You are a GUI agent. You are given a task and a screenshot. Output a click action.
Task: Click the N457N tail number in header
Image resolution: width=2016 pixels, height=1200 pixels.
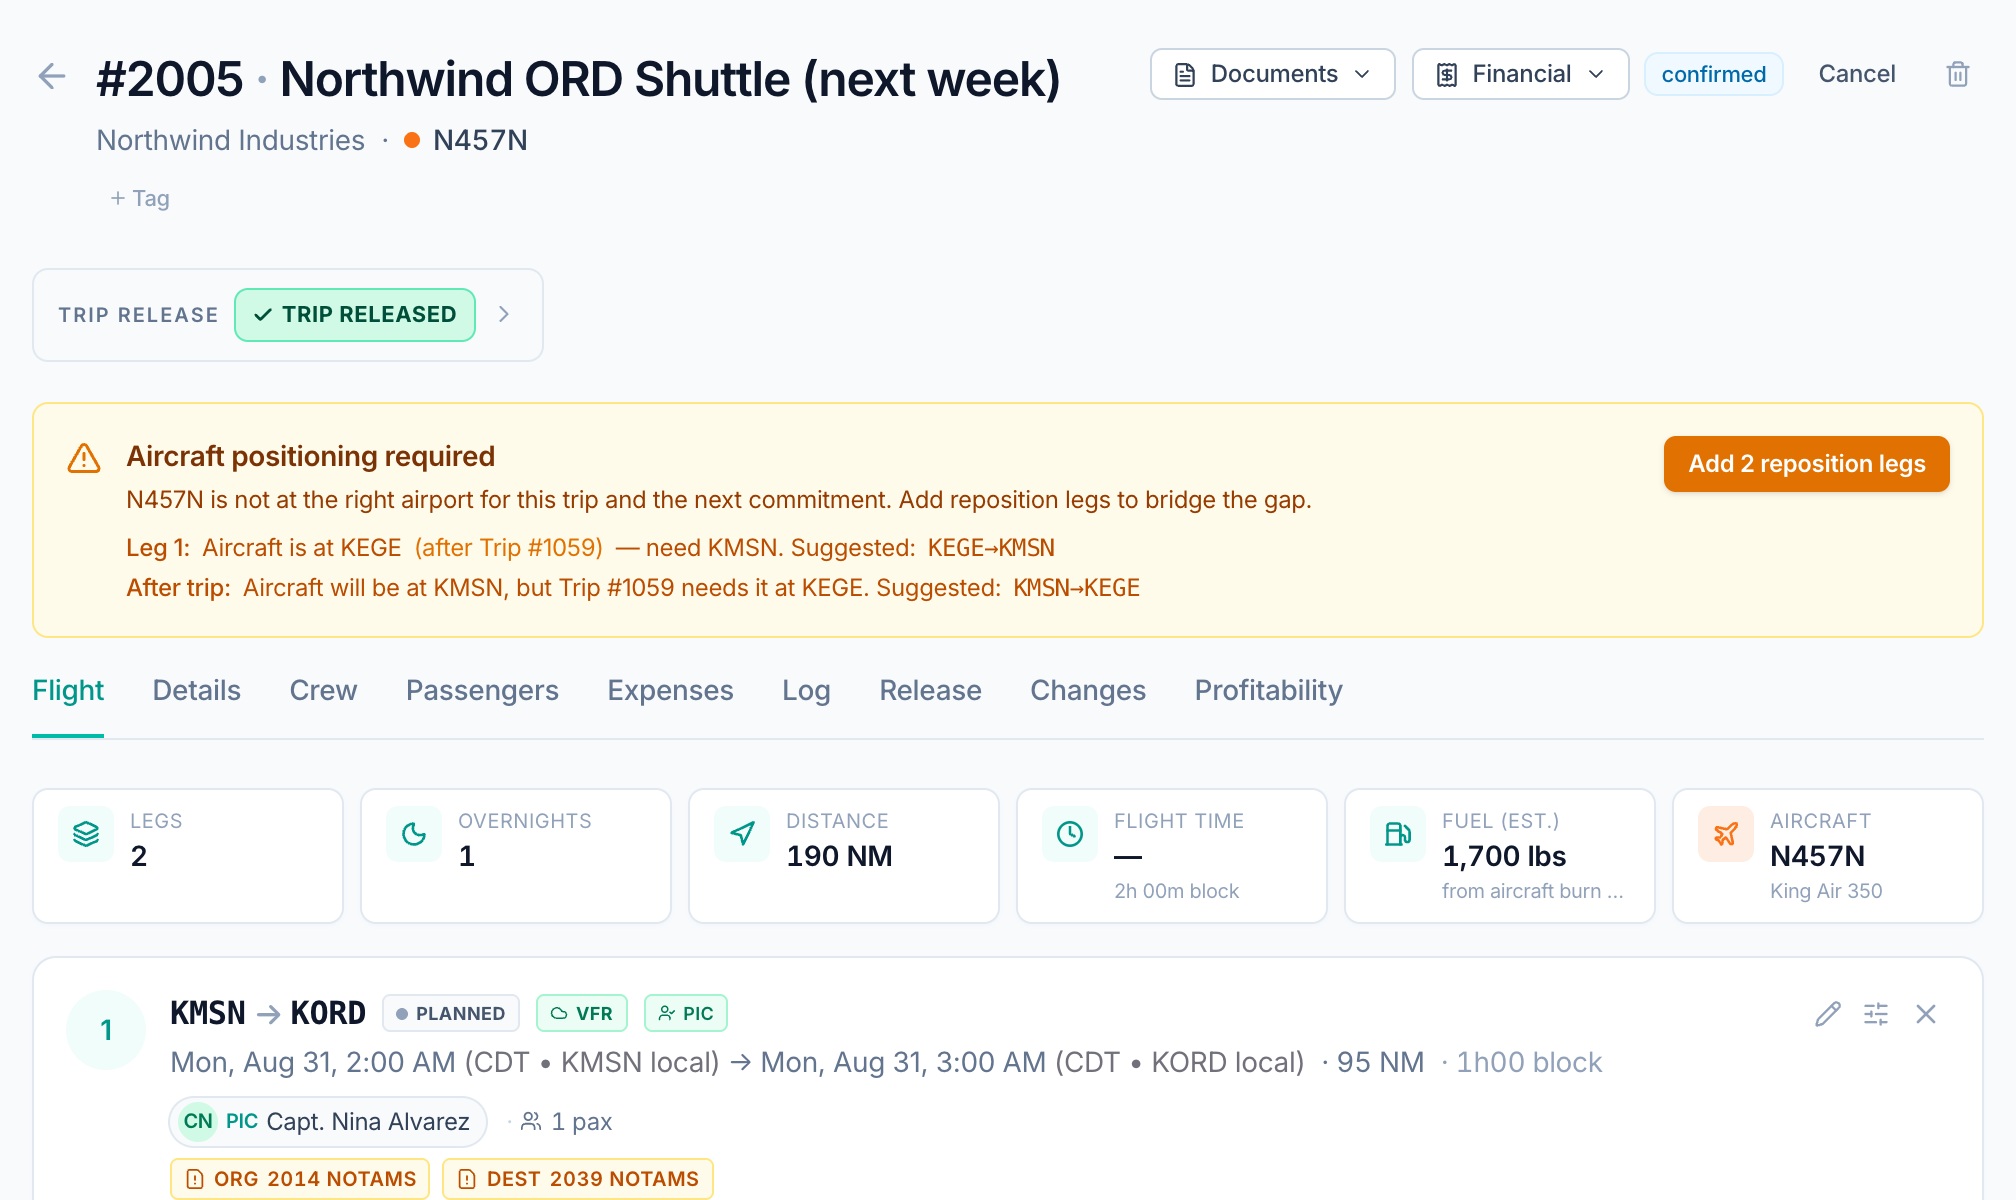pos(480,140)
